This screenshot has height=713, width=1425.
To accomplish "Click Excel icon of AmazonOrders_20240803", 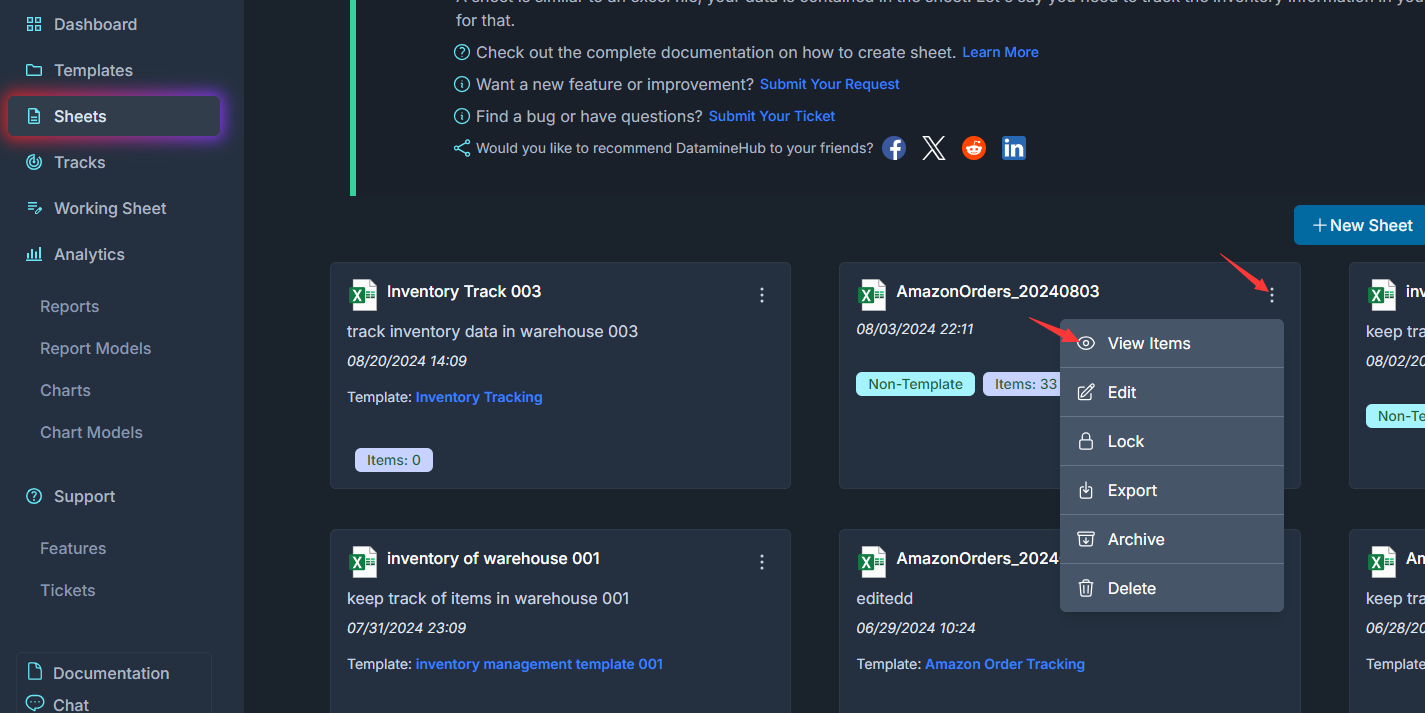I will coord(873,295).
